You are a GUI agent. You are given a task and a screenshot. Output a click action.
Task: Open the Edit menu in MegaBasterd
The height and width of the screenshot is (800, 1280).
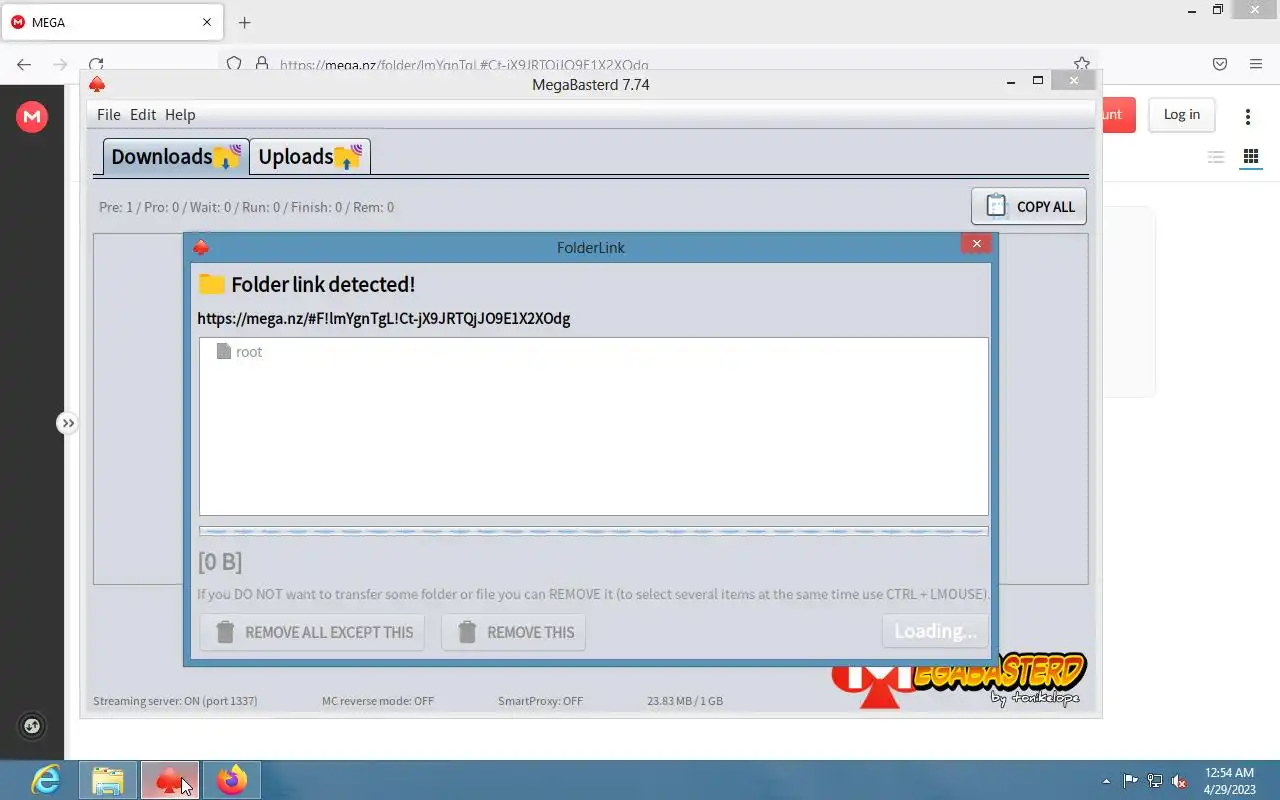[143, 115]
